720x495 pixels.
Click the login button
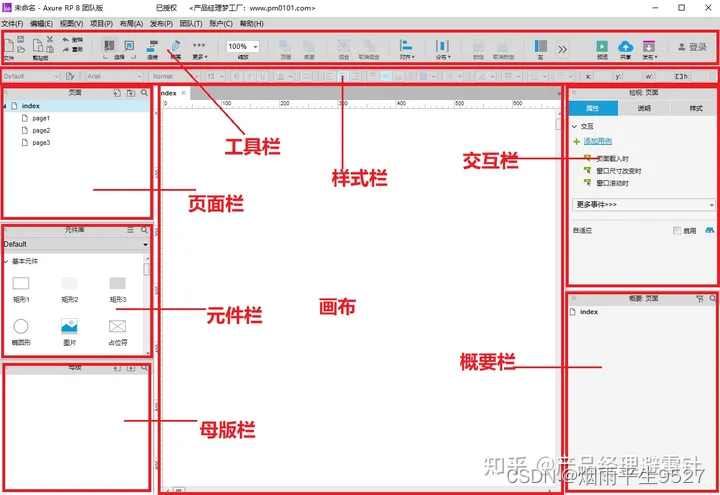[692, 47]
